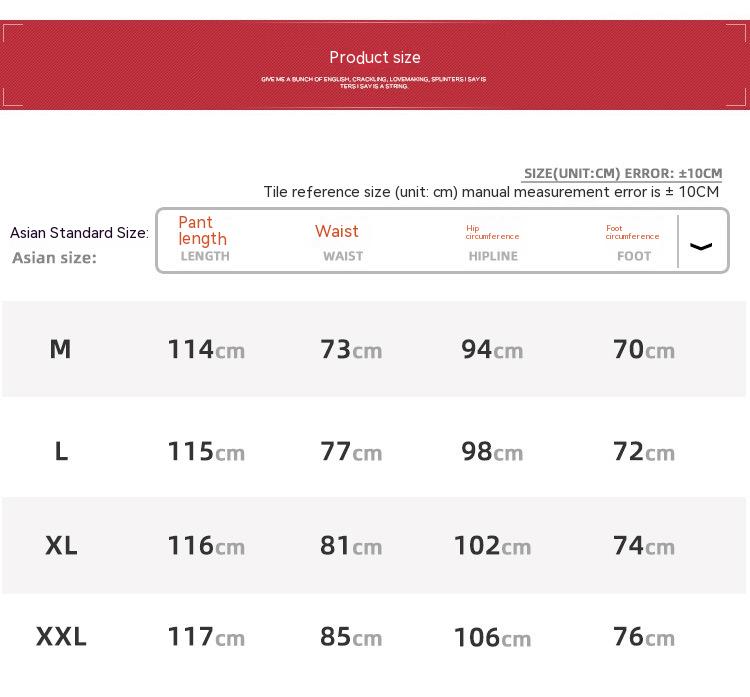Click the 76cm foot value
Image resolution: width=750 pixels, height=697 pixels.
(x=644, y=636)
